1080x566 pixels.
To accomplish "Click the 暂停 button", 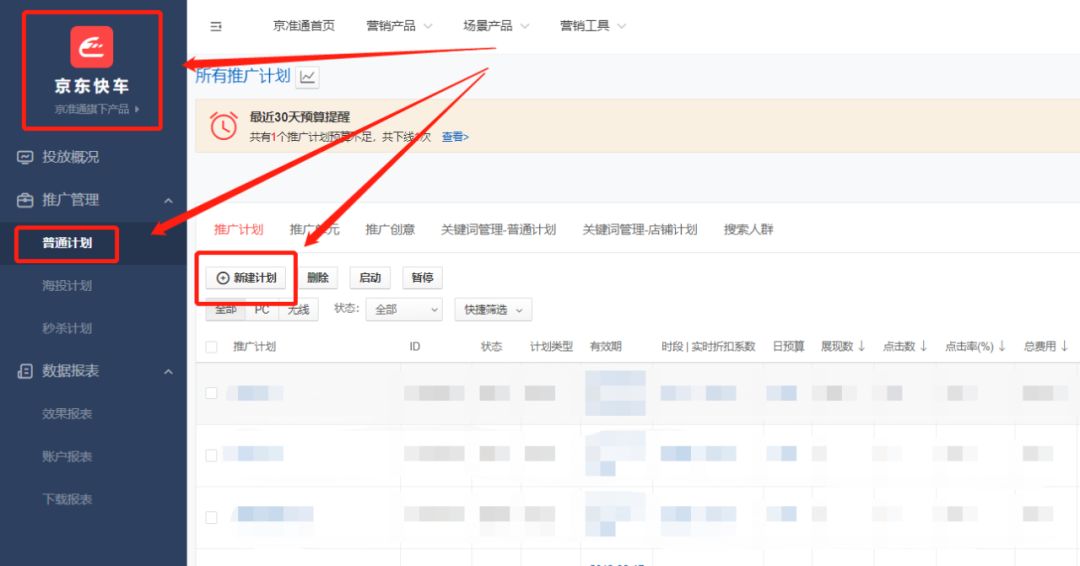I will (x=422, y=277).
